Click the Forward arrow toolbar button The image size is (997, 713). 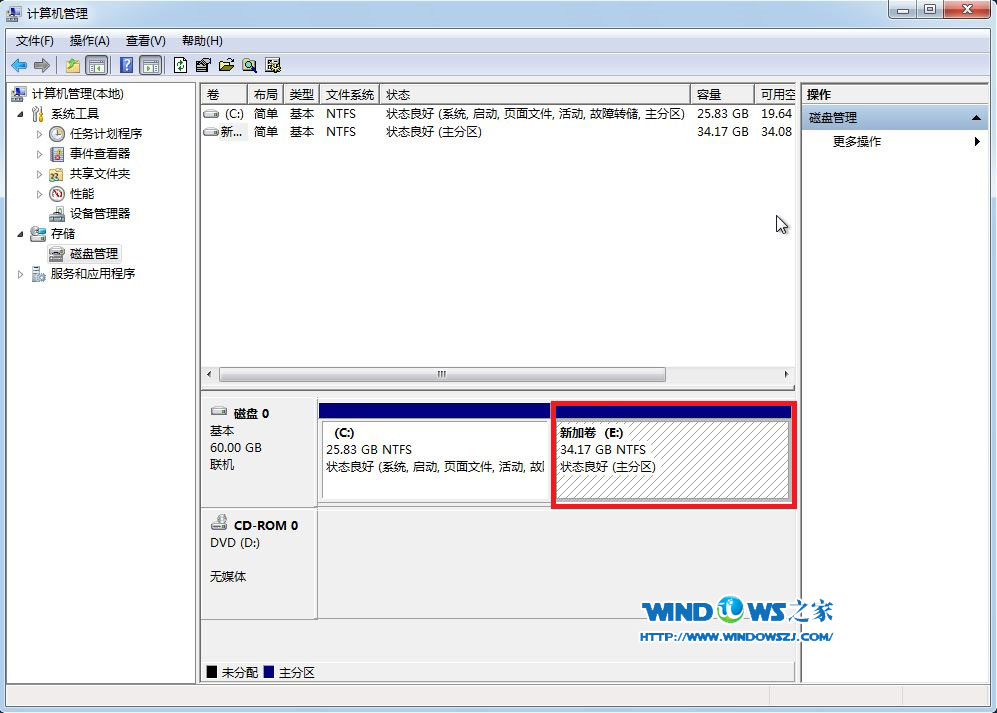42,65
